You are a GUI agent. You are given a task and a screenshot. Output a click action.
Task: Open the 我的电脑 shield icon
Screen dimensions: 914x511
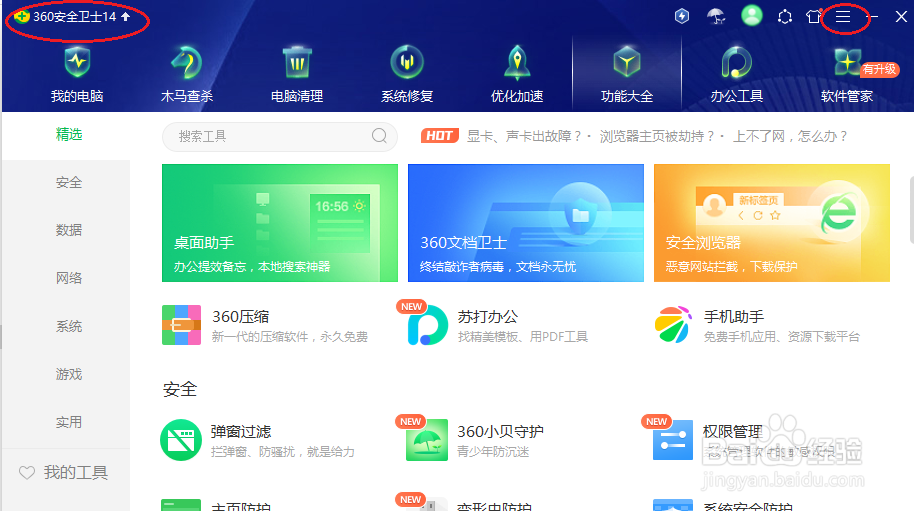click(77, 63)
